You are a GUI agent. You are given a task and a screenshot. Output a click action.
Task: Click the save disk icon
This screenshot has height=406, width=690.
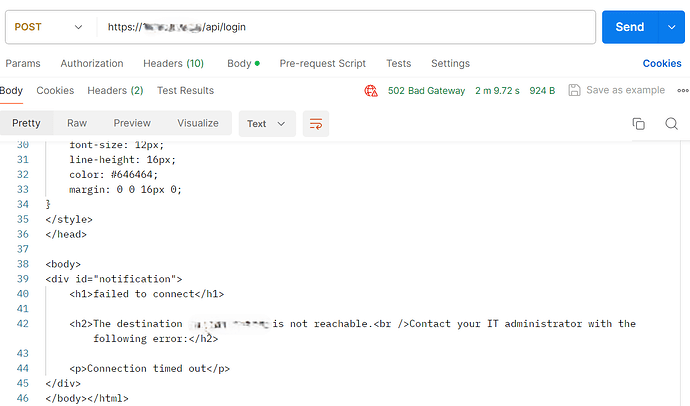click(x=574, y=90)
